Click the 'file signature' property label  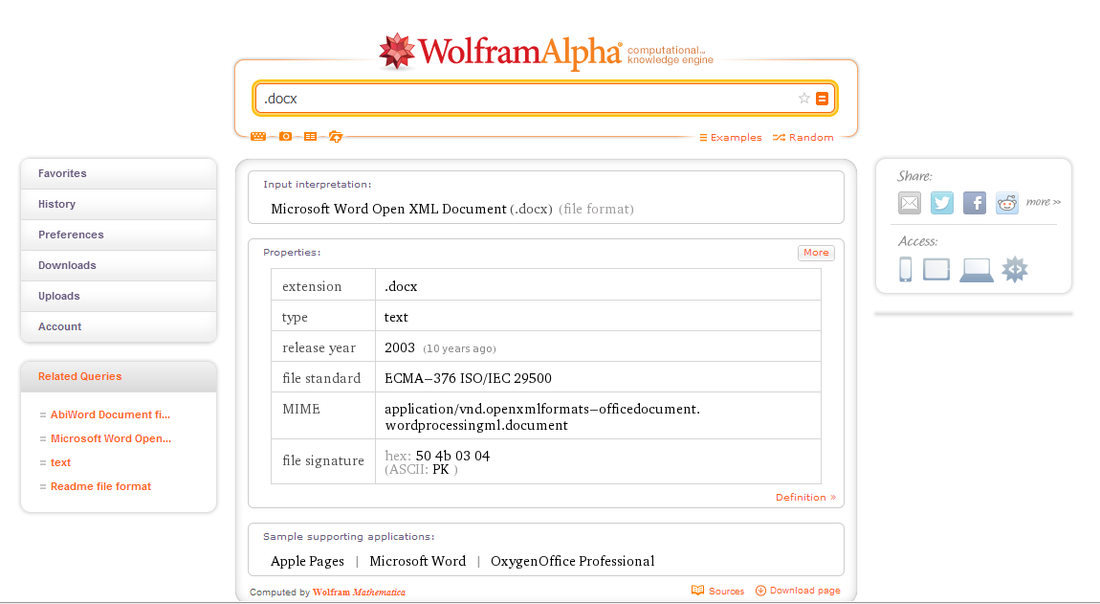pos(323,461)
